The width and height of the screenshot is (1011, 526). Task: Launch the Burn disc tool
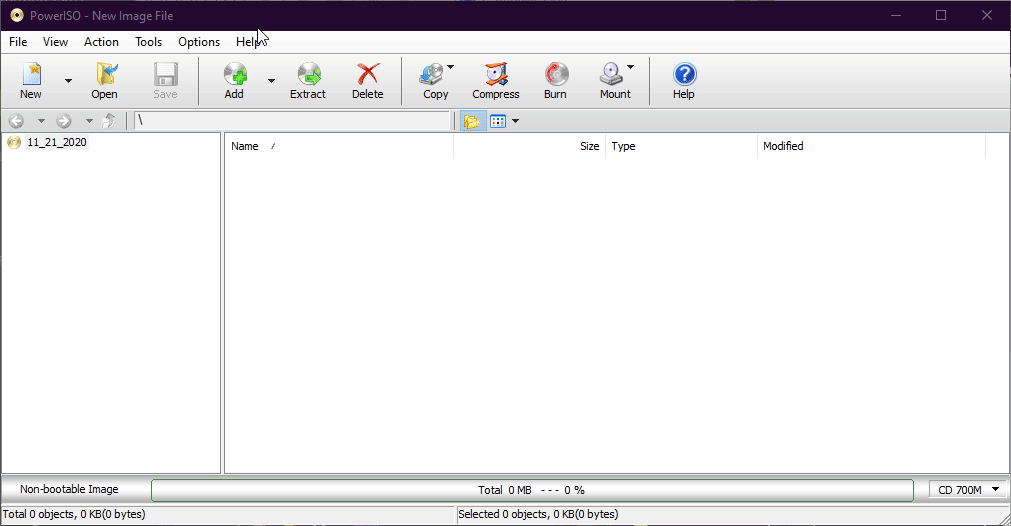[555, 80]
